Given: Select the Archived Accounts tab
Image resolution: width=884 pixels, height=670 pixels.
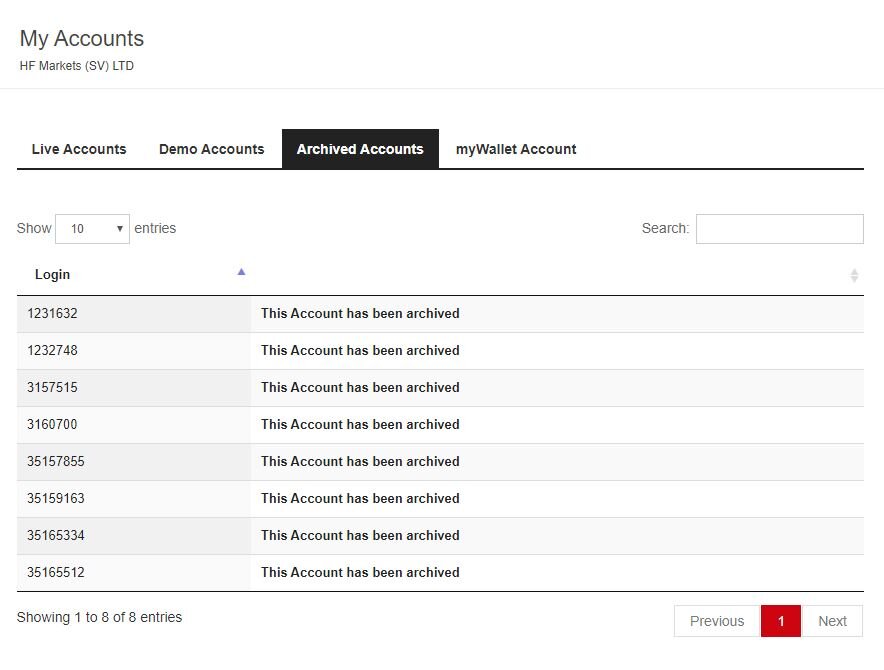Looking at the screenshot, I should click(360, 149).
